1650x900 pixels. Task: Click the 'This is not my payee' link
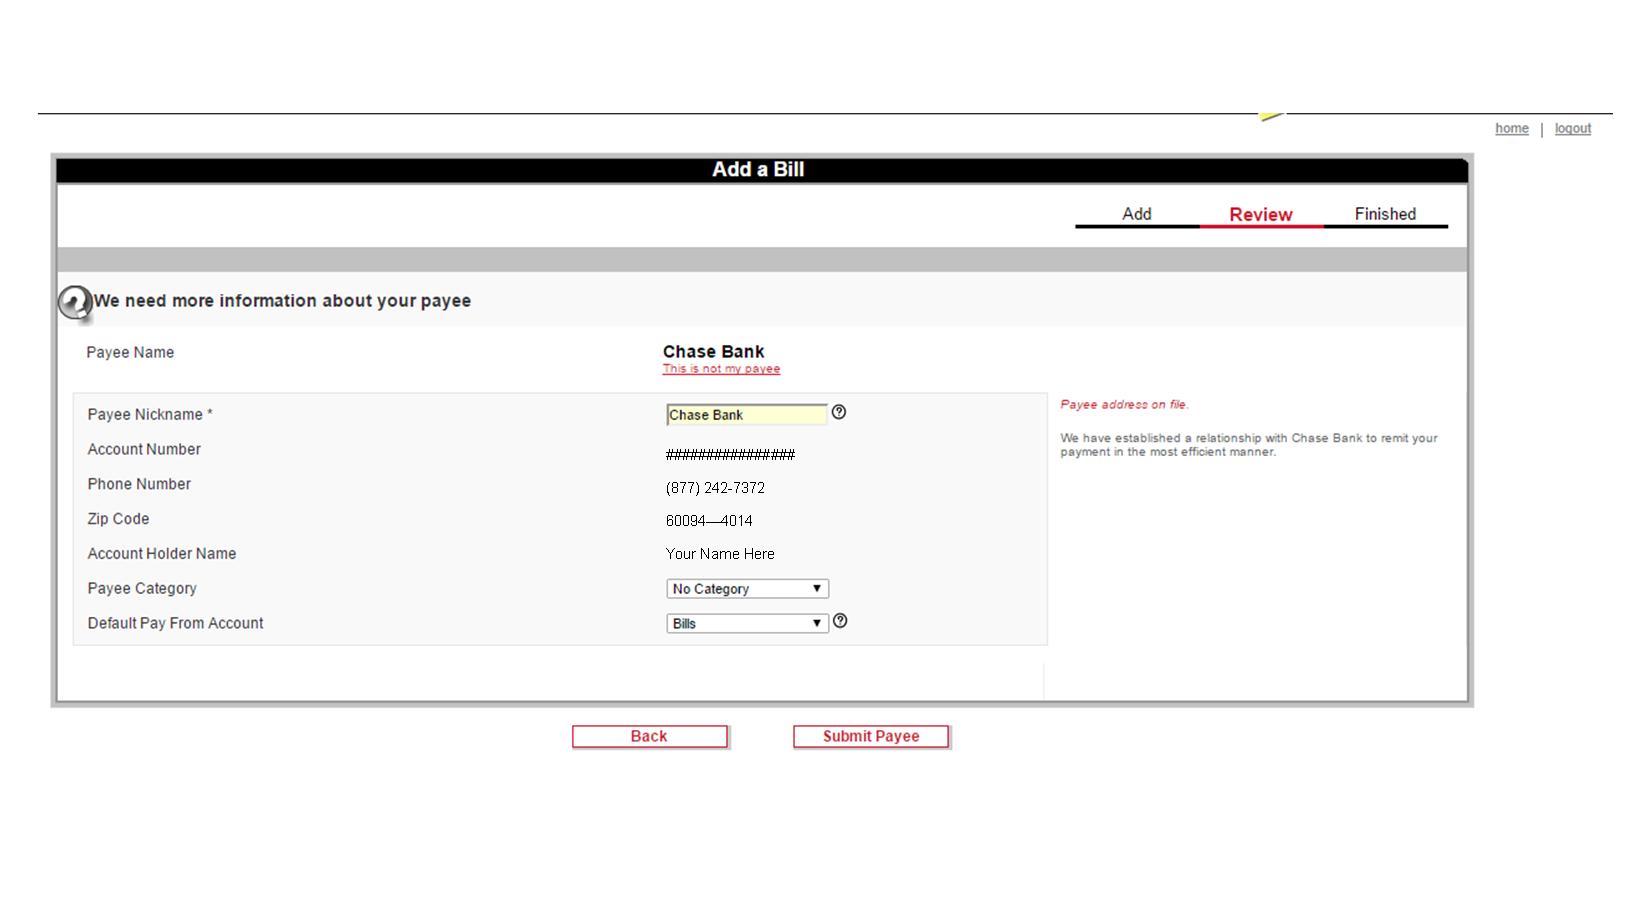[721, 369]
